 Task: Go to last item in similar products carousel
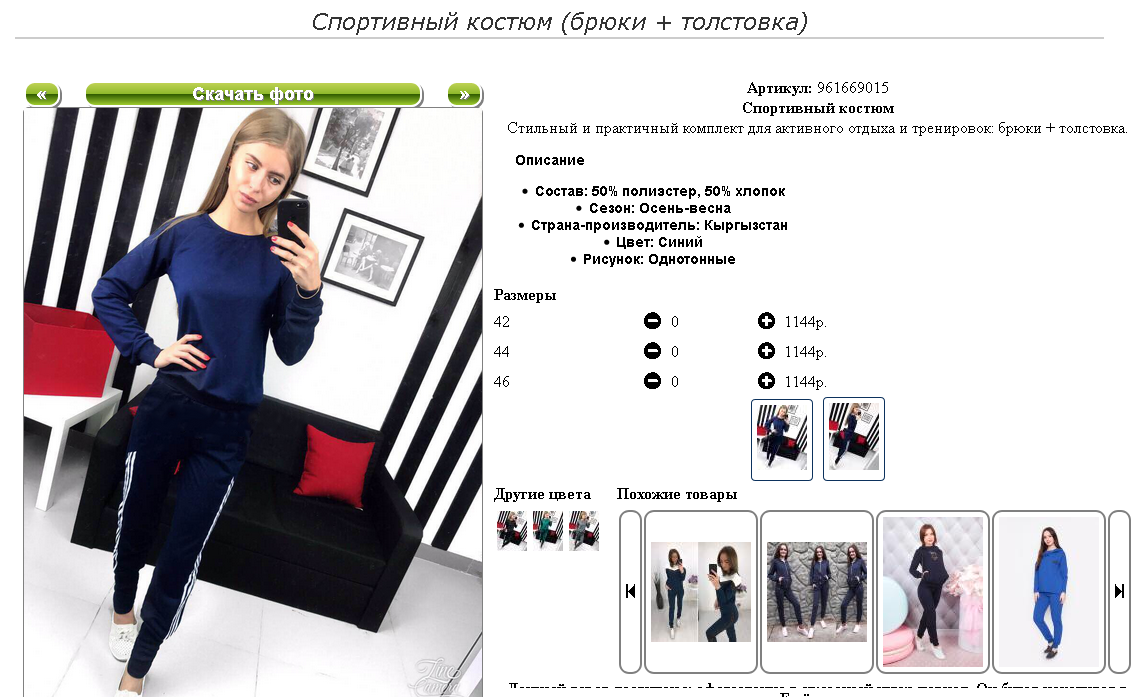pos(1119,592)
